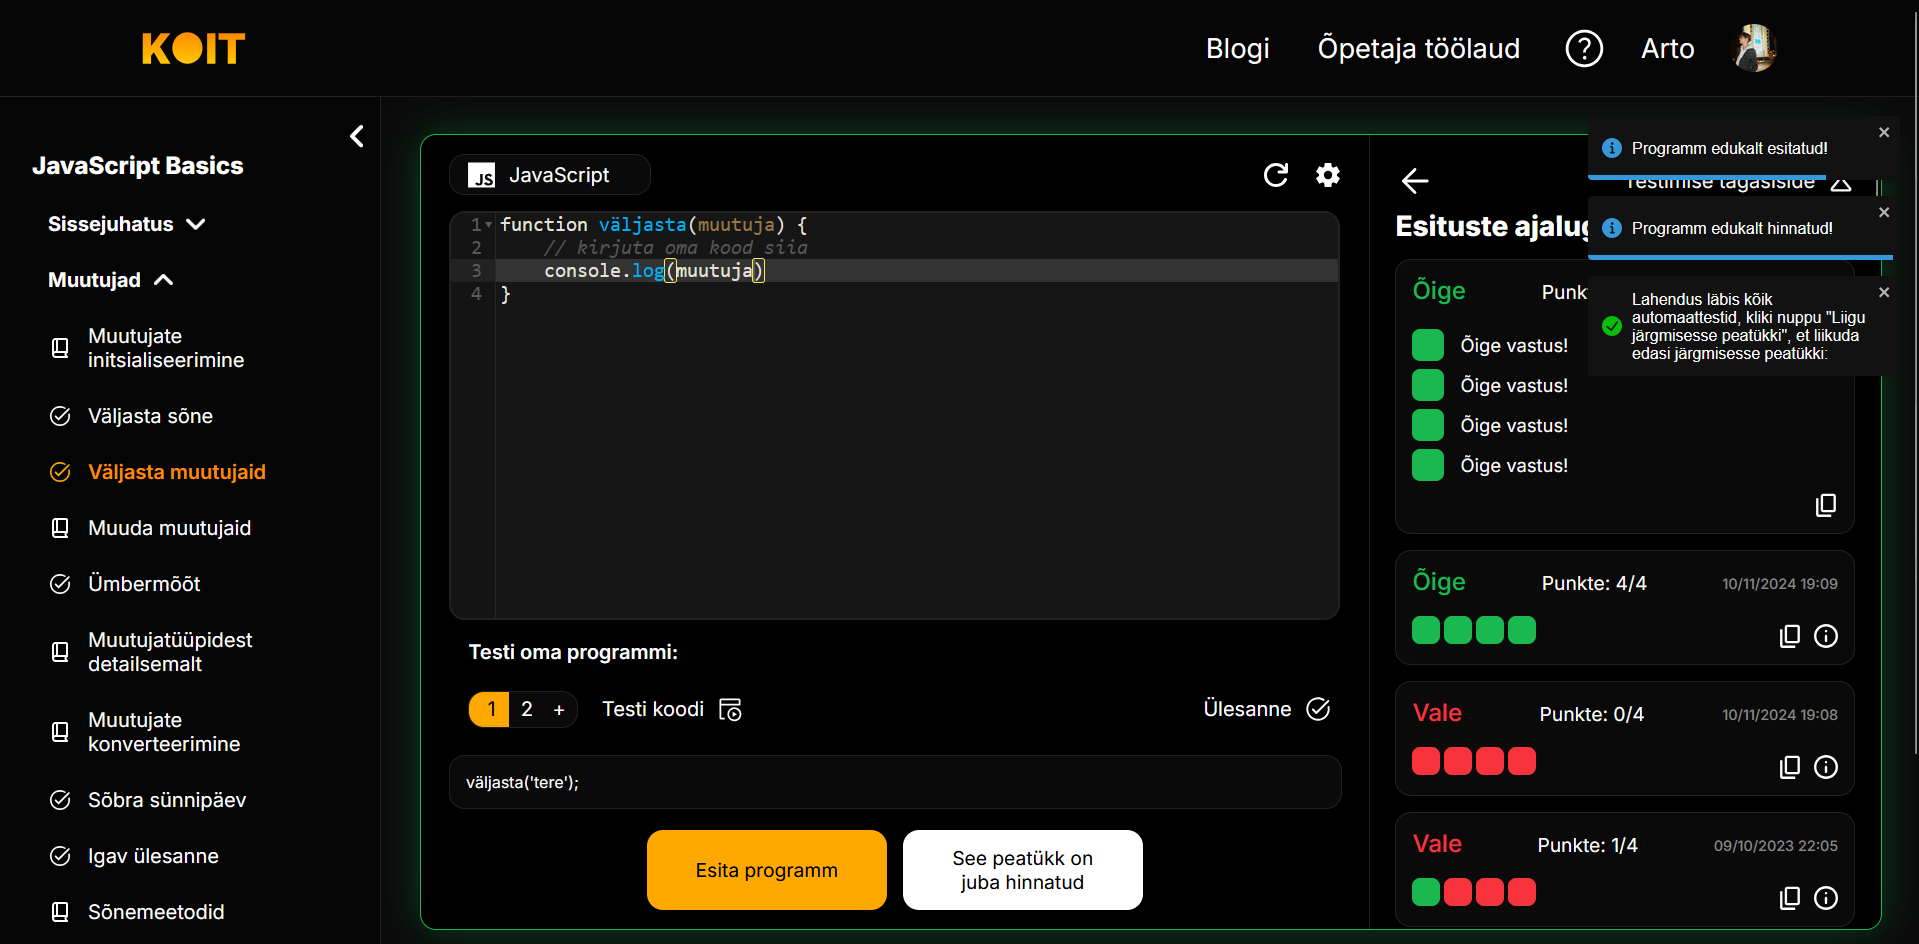Click the reset code refresh icon
The image size is (1919, 944).
tap(1275, 175)
